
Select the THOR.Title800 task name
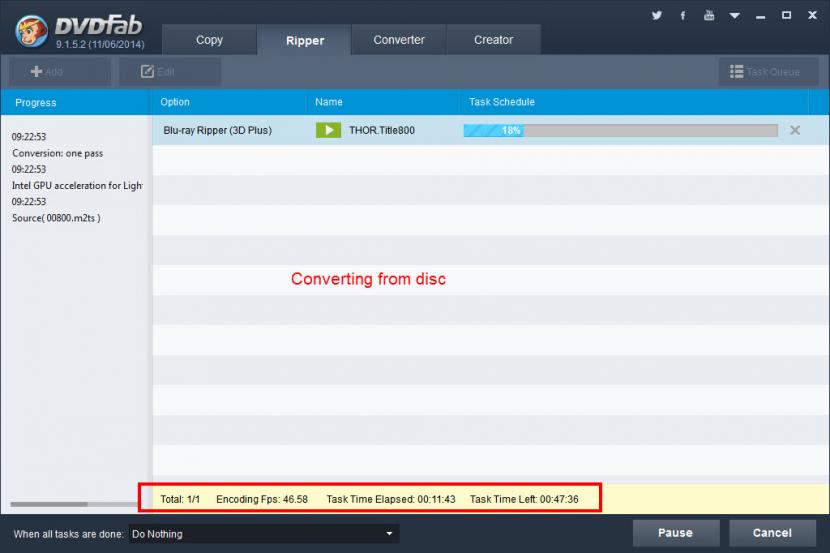click(x=382, y=130)
